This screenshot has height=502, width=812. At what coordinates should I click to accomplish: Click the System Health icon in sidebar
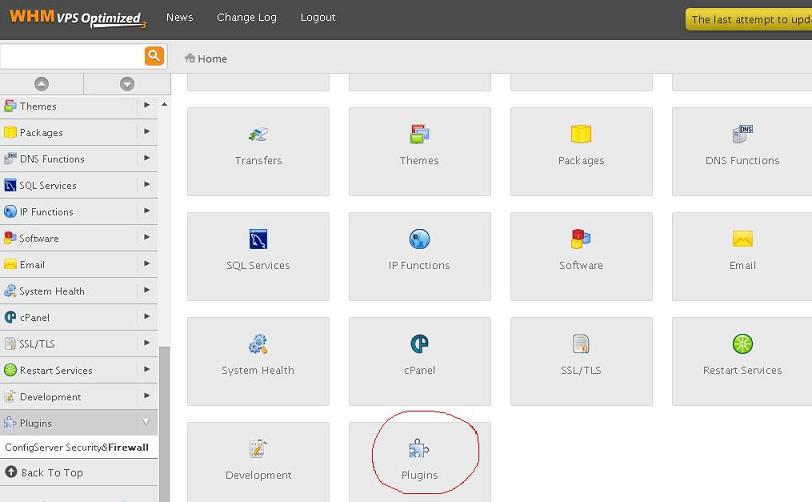[10, 291]
